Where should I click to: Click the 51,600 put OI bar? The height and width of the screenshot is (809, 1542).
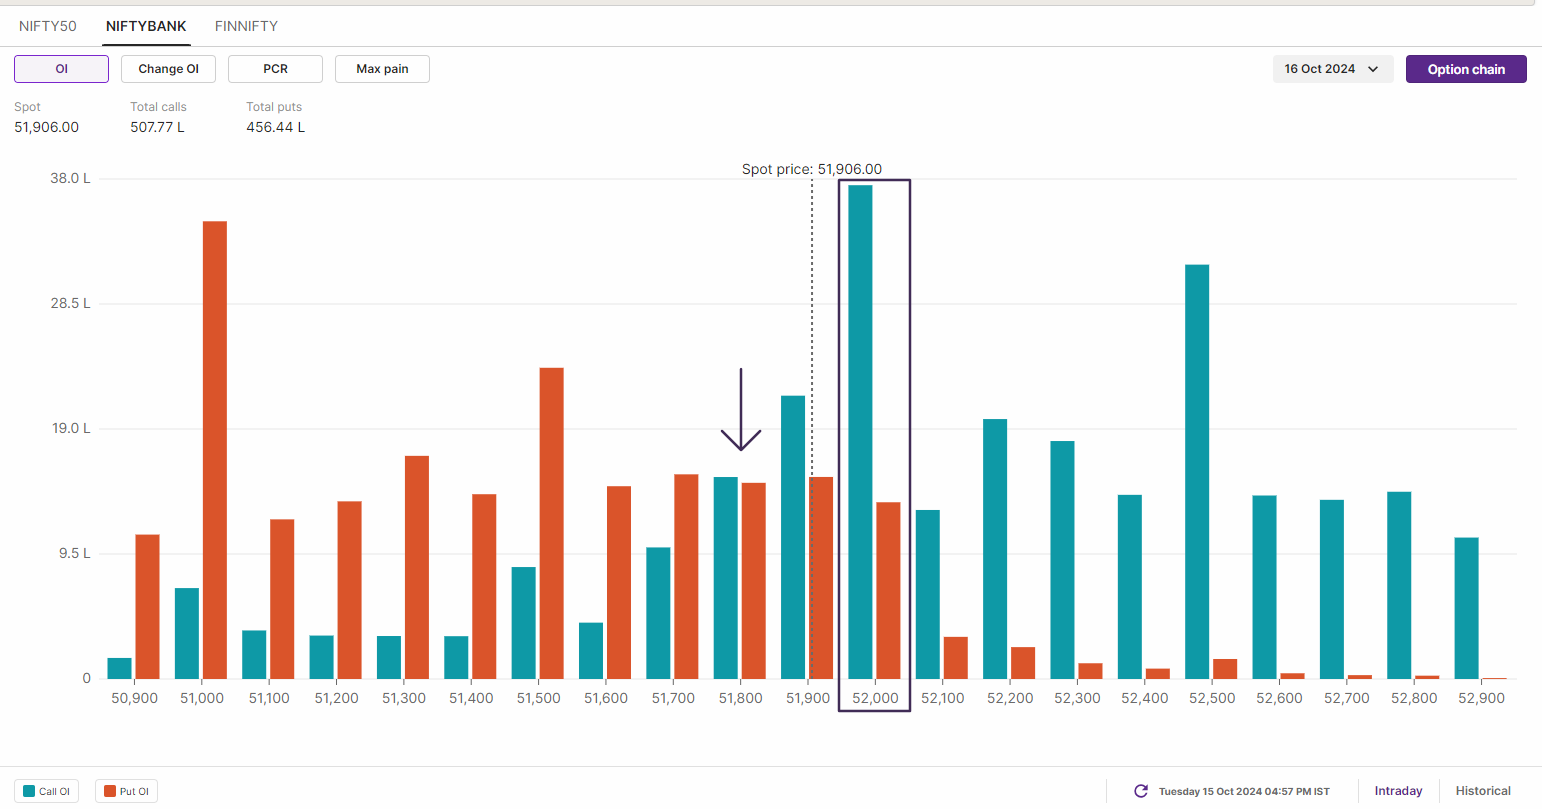(619, 583)
